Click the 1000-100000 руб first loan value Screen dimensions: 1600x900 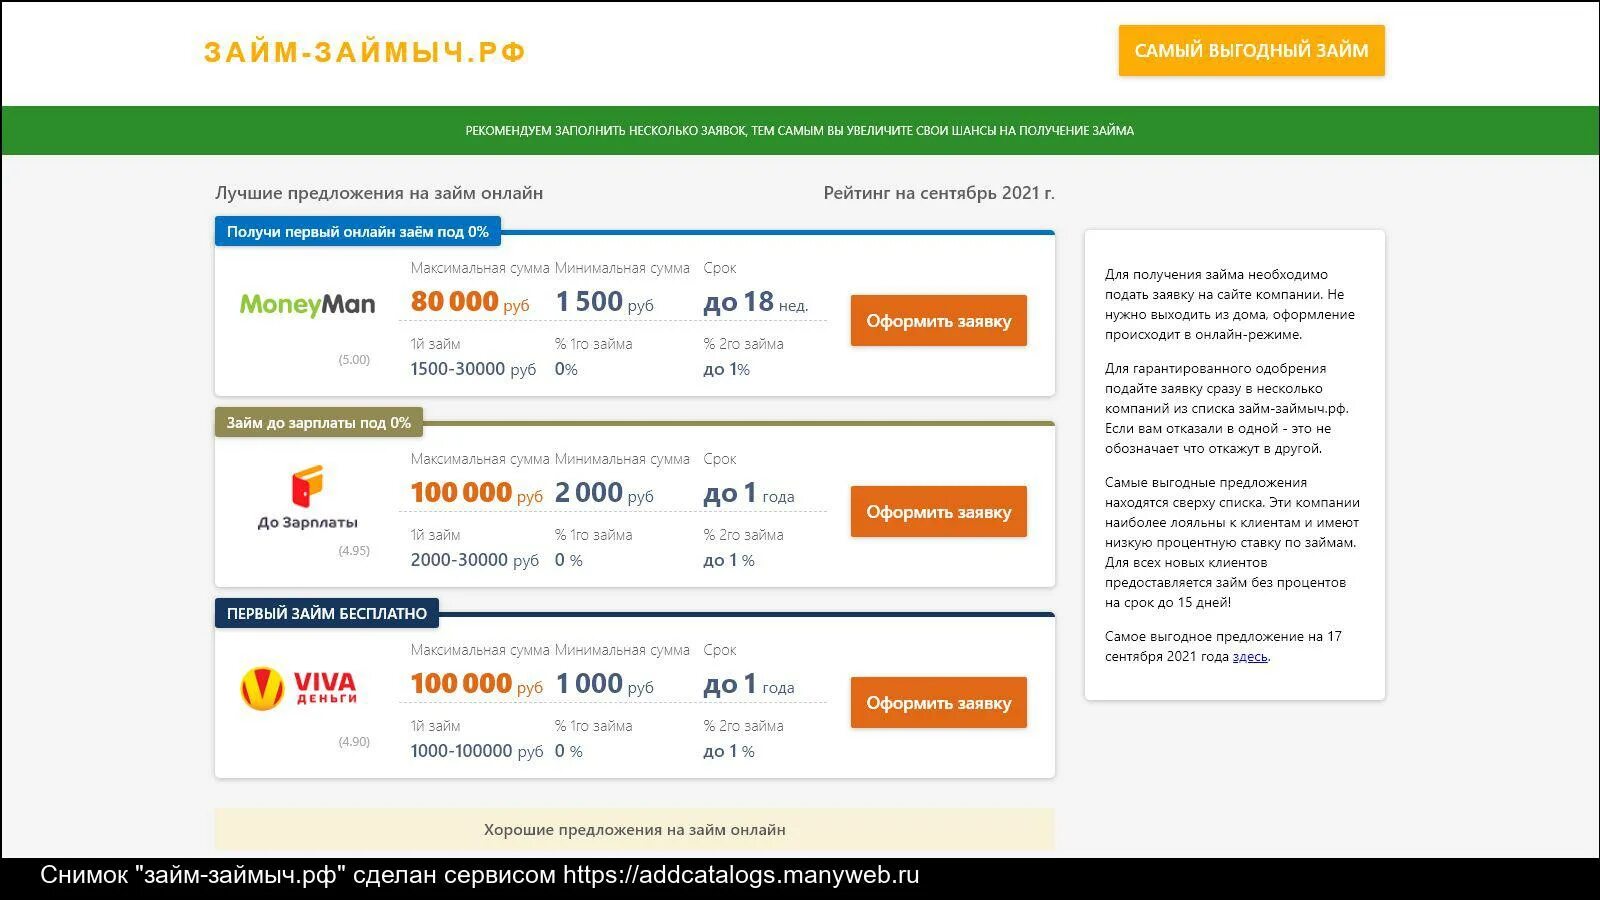coord(477,751)
